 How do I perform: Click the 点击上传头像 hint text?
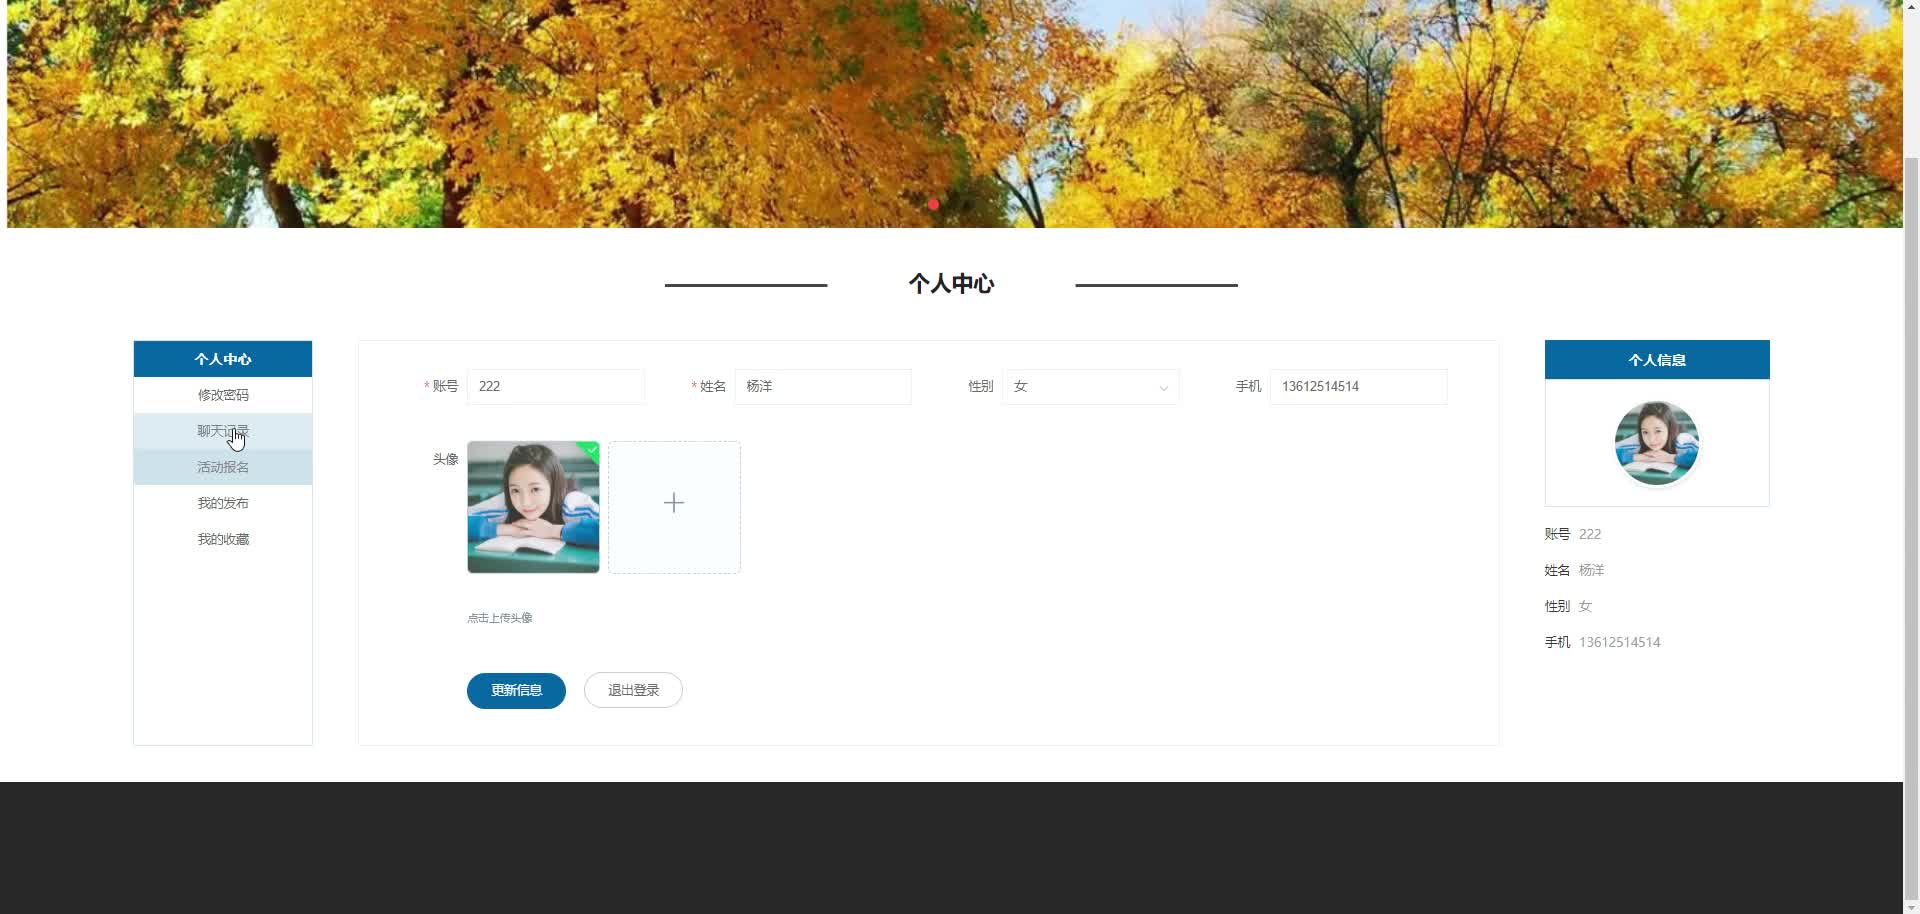[x=500, y=618]
